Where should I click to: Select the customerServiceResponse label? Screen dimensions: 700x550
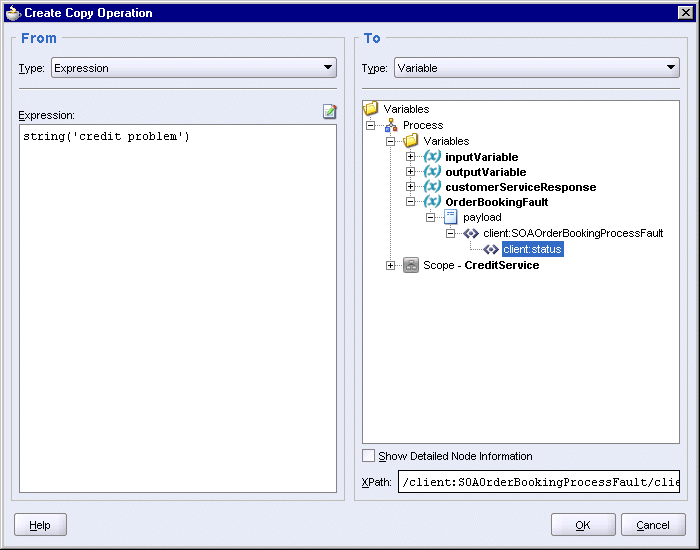(x=521, y=187)
